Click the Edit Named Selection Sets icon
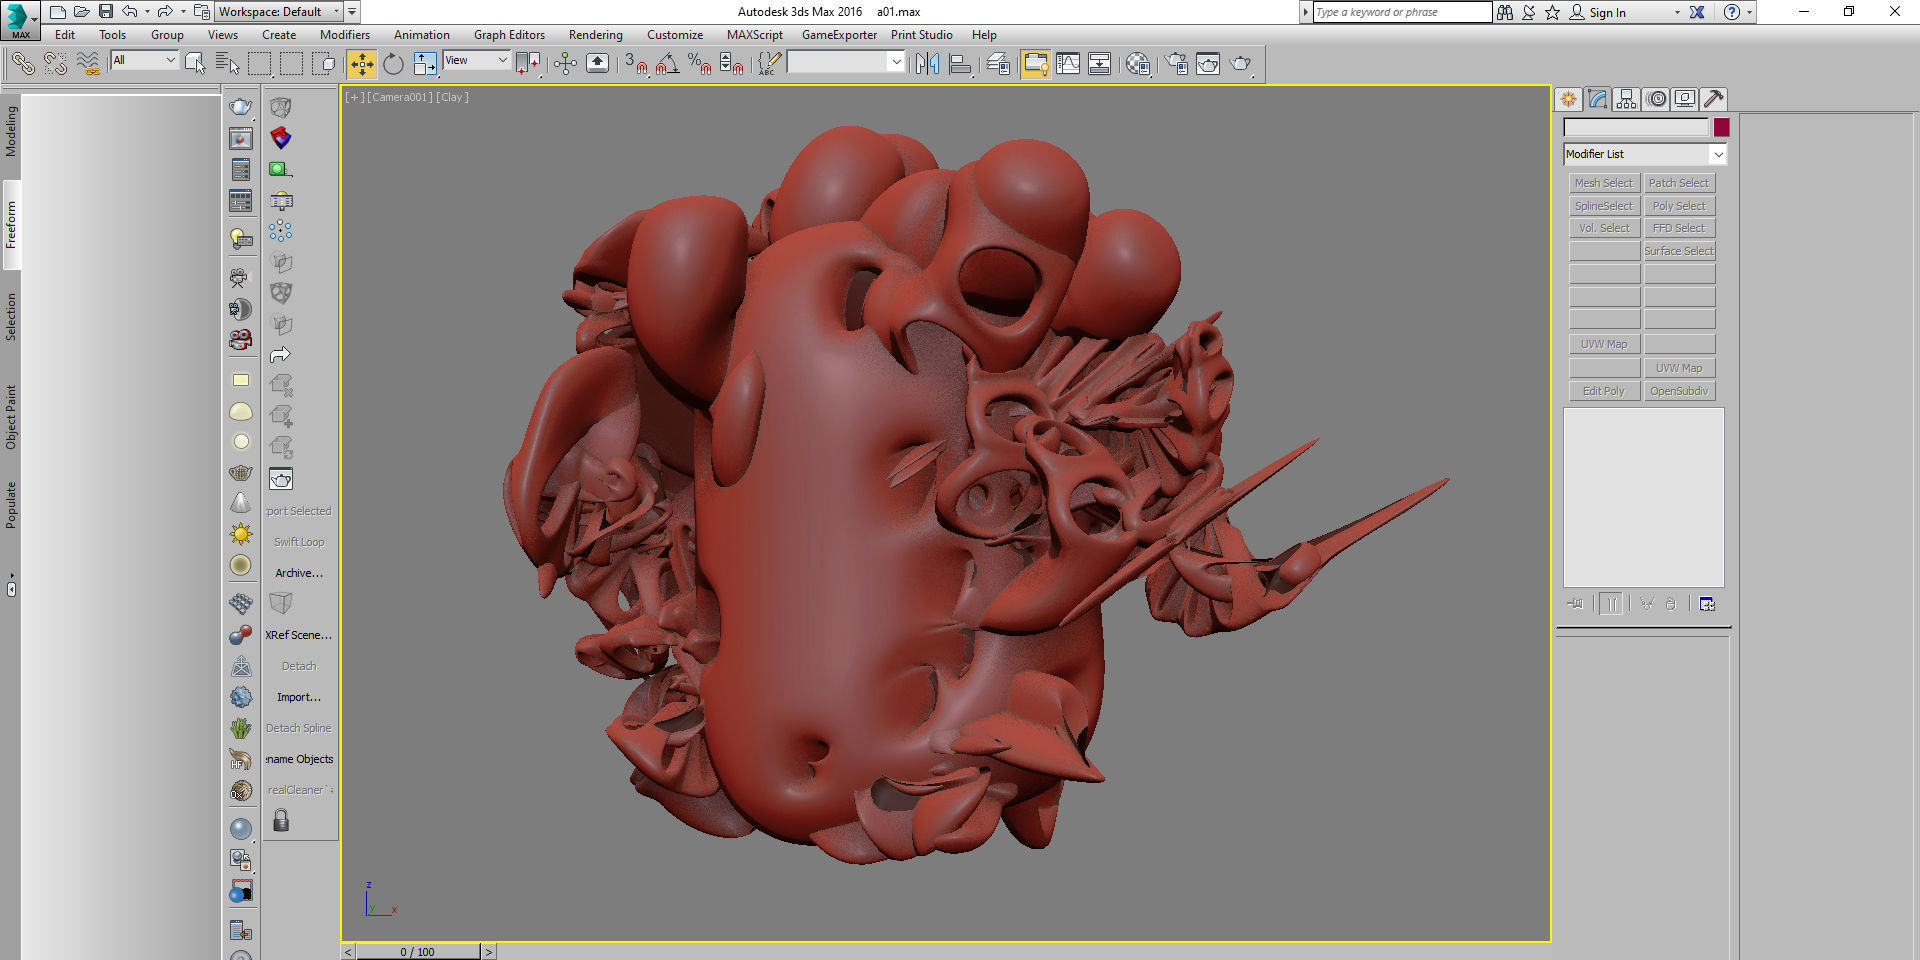The image size is (1920, 960). (769, 64)
